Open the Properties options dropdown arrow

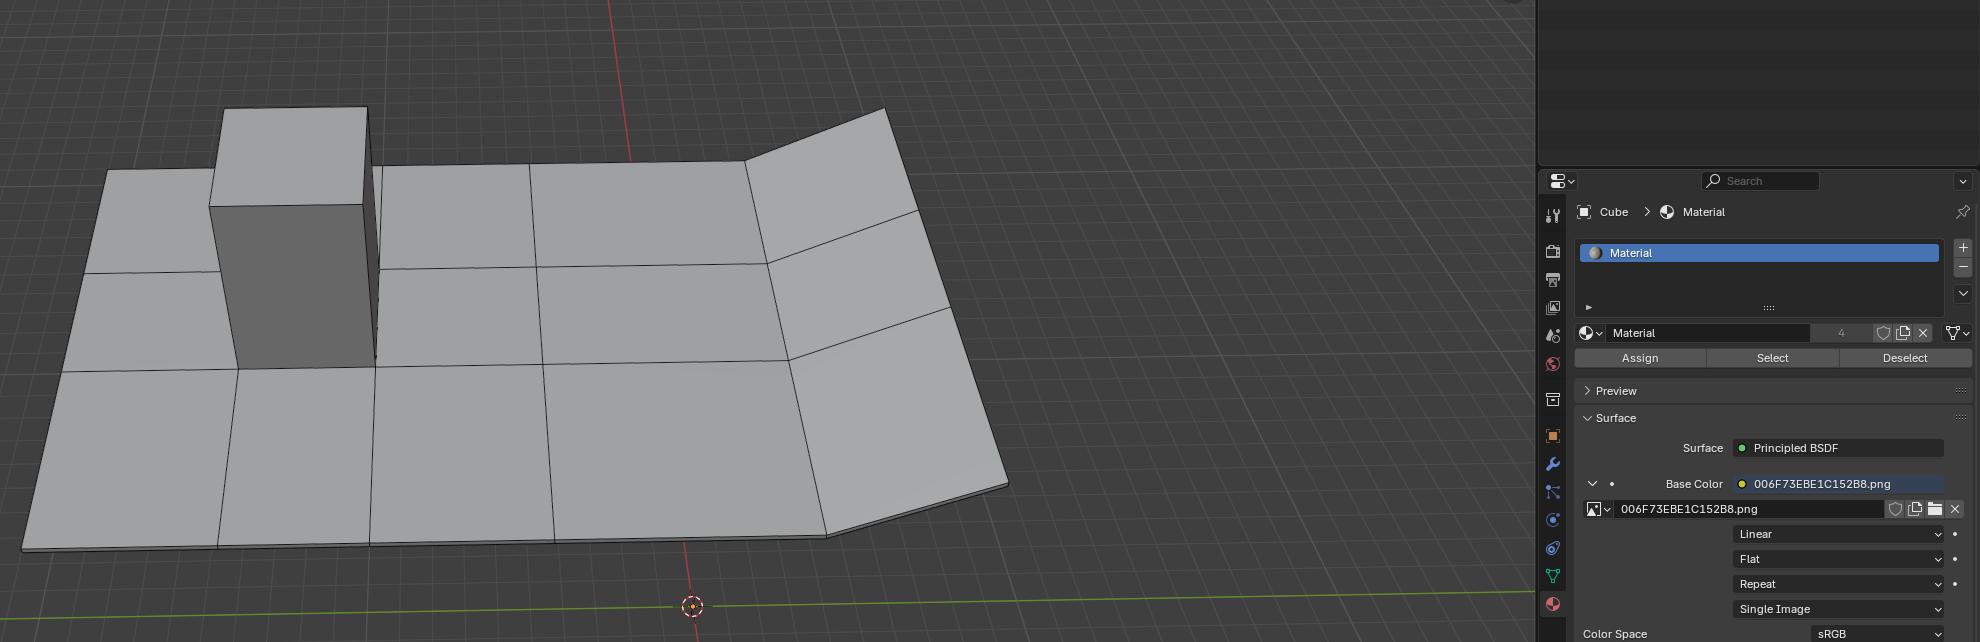click(1962, 181)
